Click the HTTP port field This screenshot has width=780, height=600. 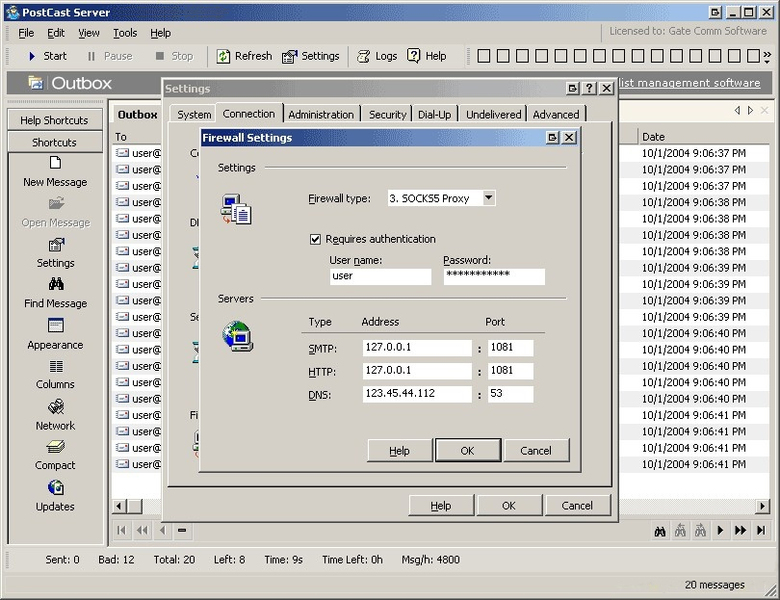(510, 371)
